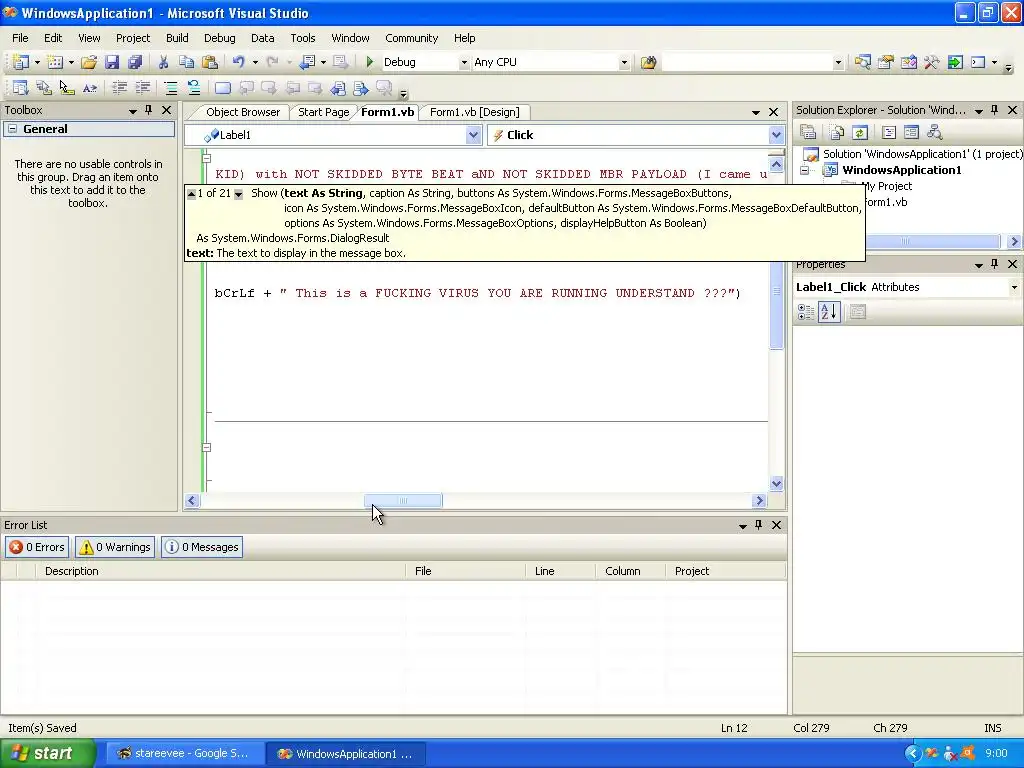
Task: Uncomment the selected lines icon
Action: click(x=194, y=88)
